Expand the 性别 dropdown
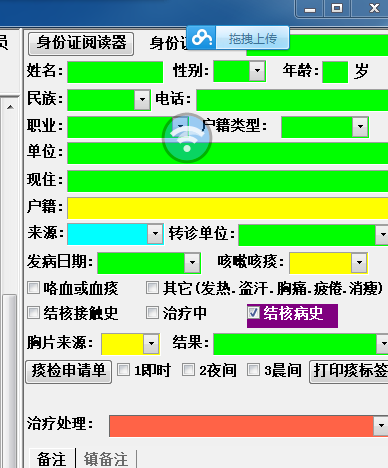The height and width of the screenshot is (468, 388). click(x=257, y=71)
